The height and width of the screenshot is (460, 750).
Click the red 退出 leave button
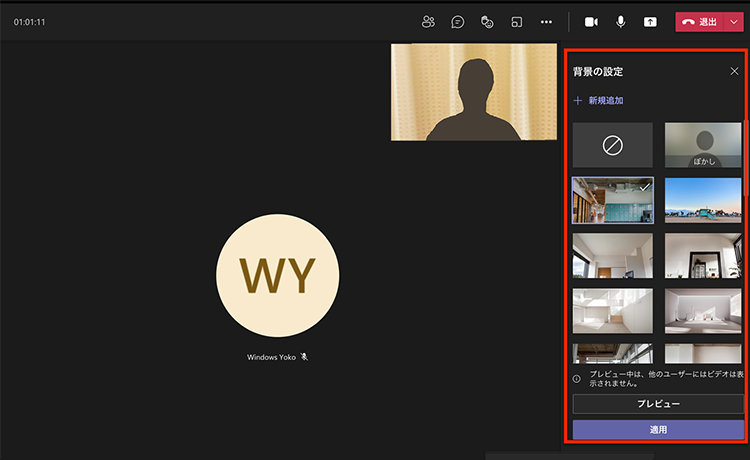700,21
